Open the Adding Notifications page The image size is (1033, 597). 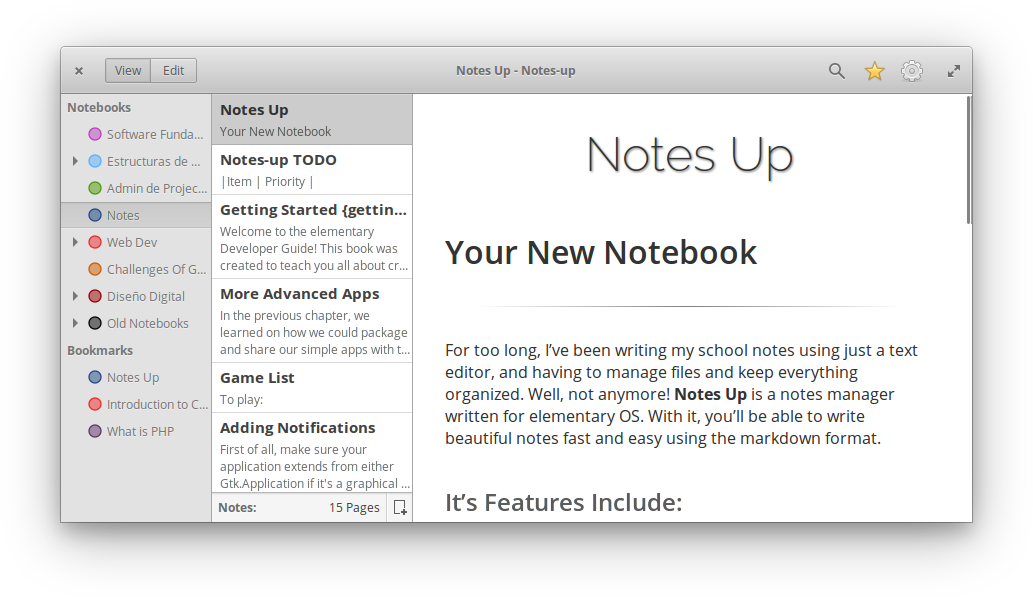click(x=312, y=453)
